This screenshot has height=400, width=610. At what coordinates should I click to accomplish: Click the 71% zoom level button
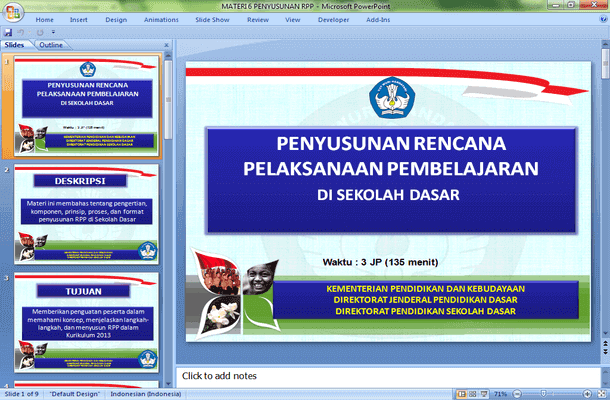point(500,394)
